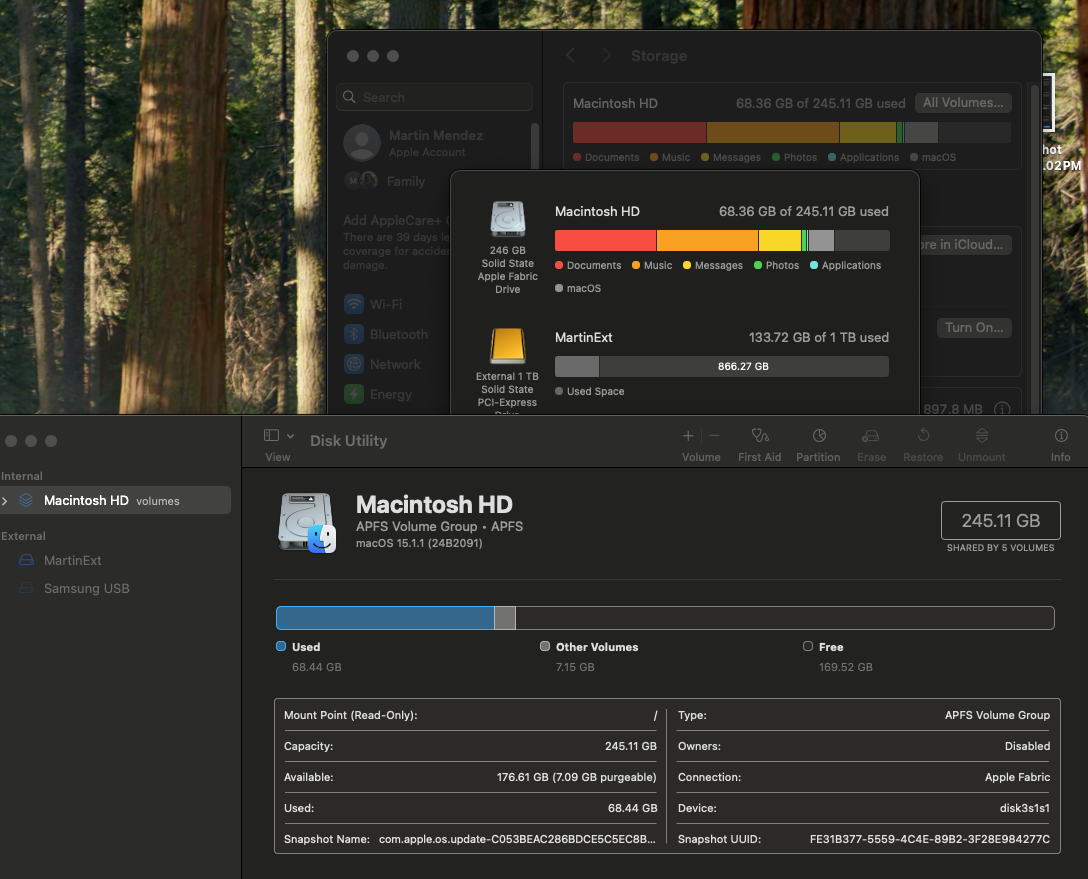The height and width of the screenshot is (879, 1088).
Task: Click the add volume plus icon
Action: click(x=688, y=436)
